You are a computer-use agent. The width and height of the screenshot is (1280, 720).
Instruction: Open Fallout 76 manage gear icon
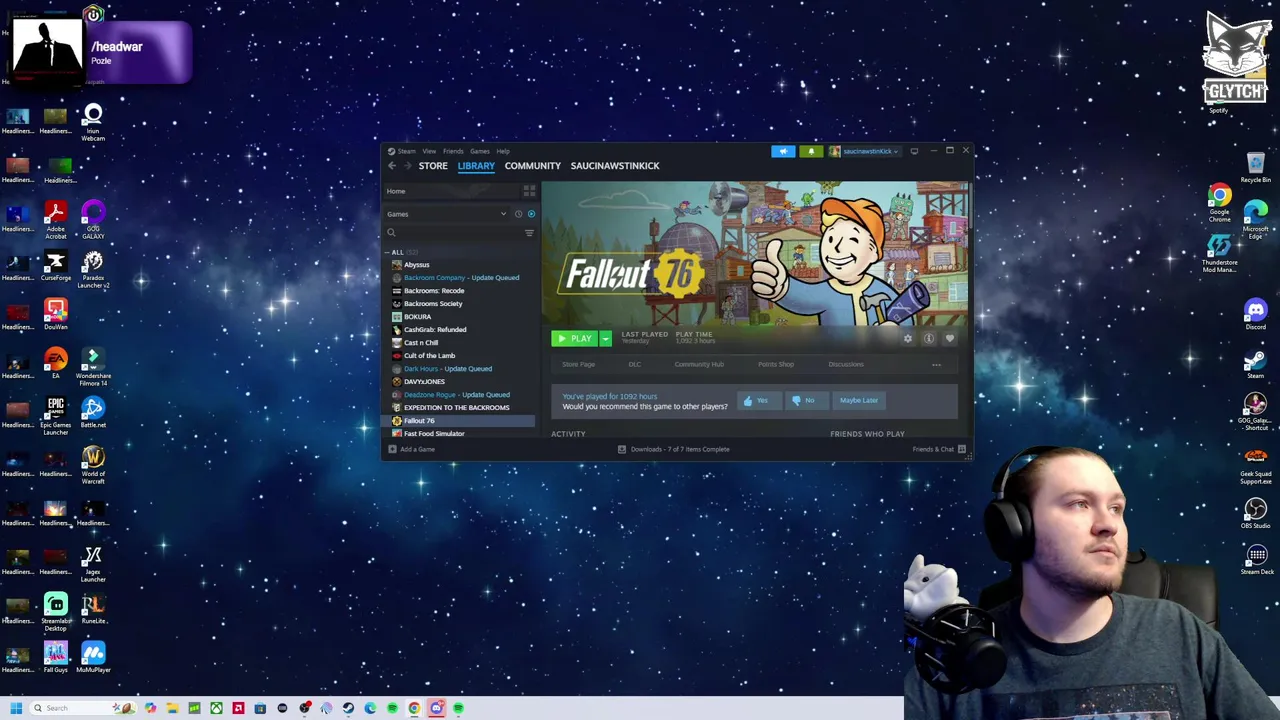pos(908,339)
